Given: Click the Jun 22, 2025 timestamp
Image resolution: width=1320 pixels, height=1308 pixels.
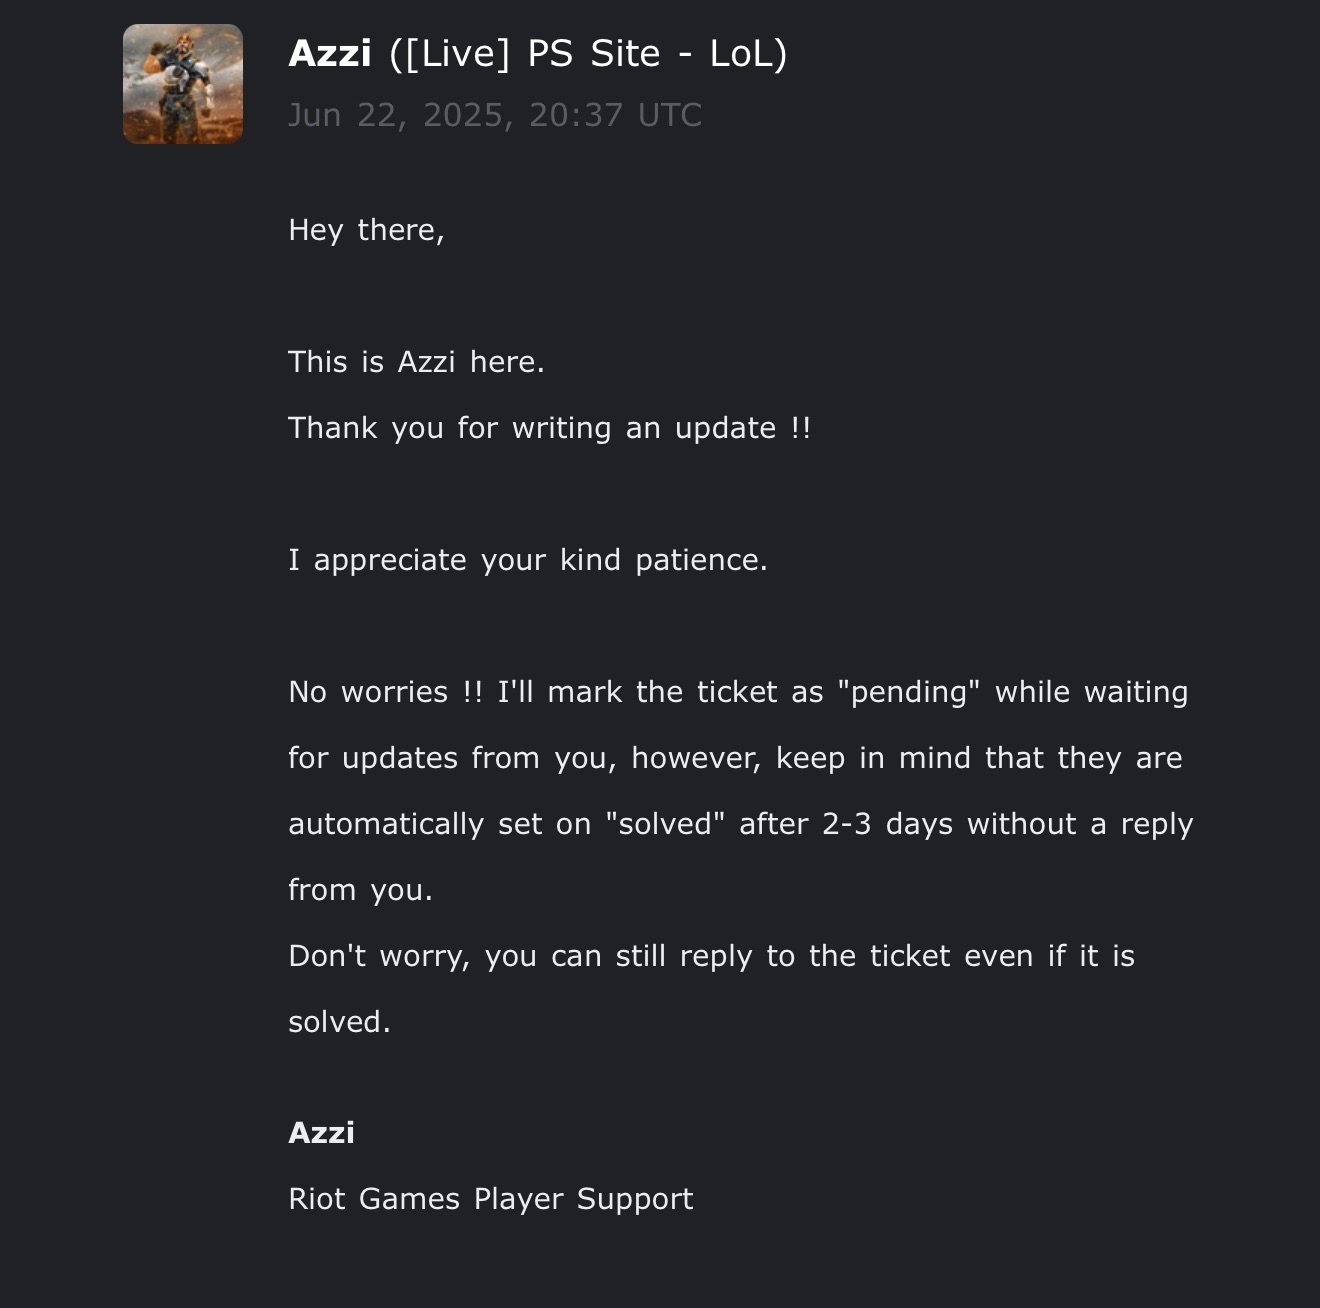Looking at the screenshot, I should click(495, 115).
